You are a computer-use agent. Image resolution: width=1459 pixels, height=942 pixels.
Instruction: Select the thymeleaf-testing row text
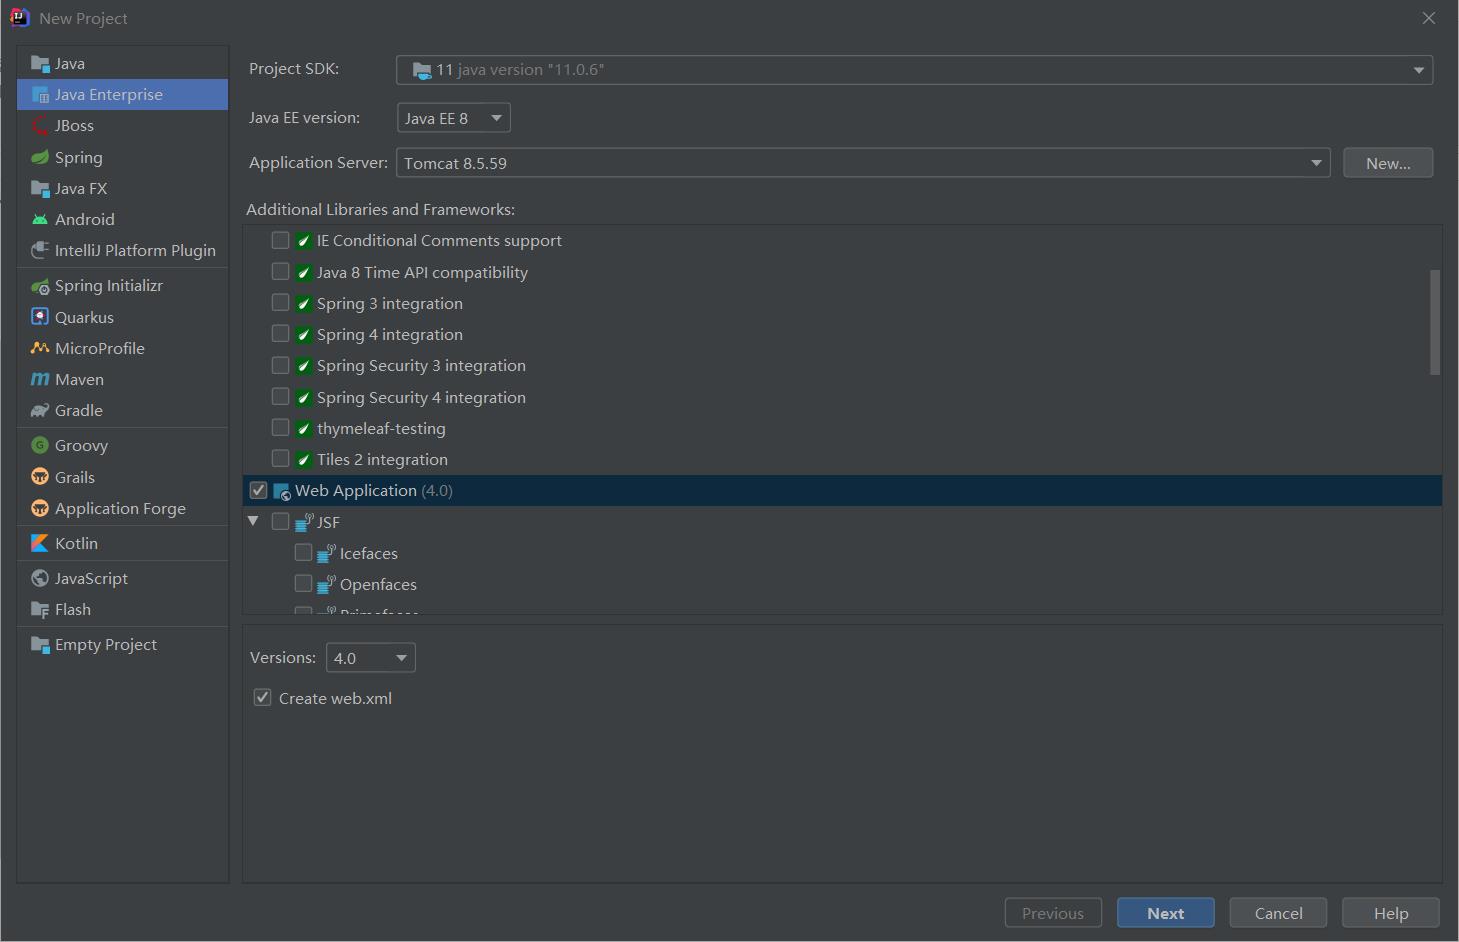[381, 428]
